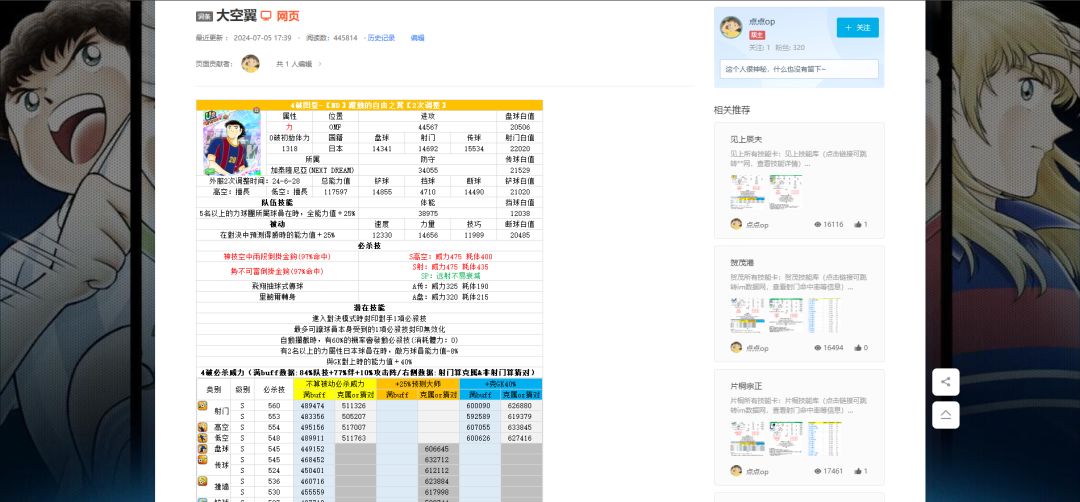Viewport: 1080px width, 502px height.
Task: Click the 版主 moderator badge
Action: [x=757, y=35]
